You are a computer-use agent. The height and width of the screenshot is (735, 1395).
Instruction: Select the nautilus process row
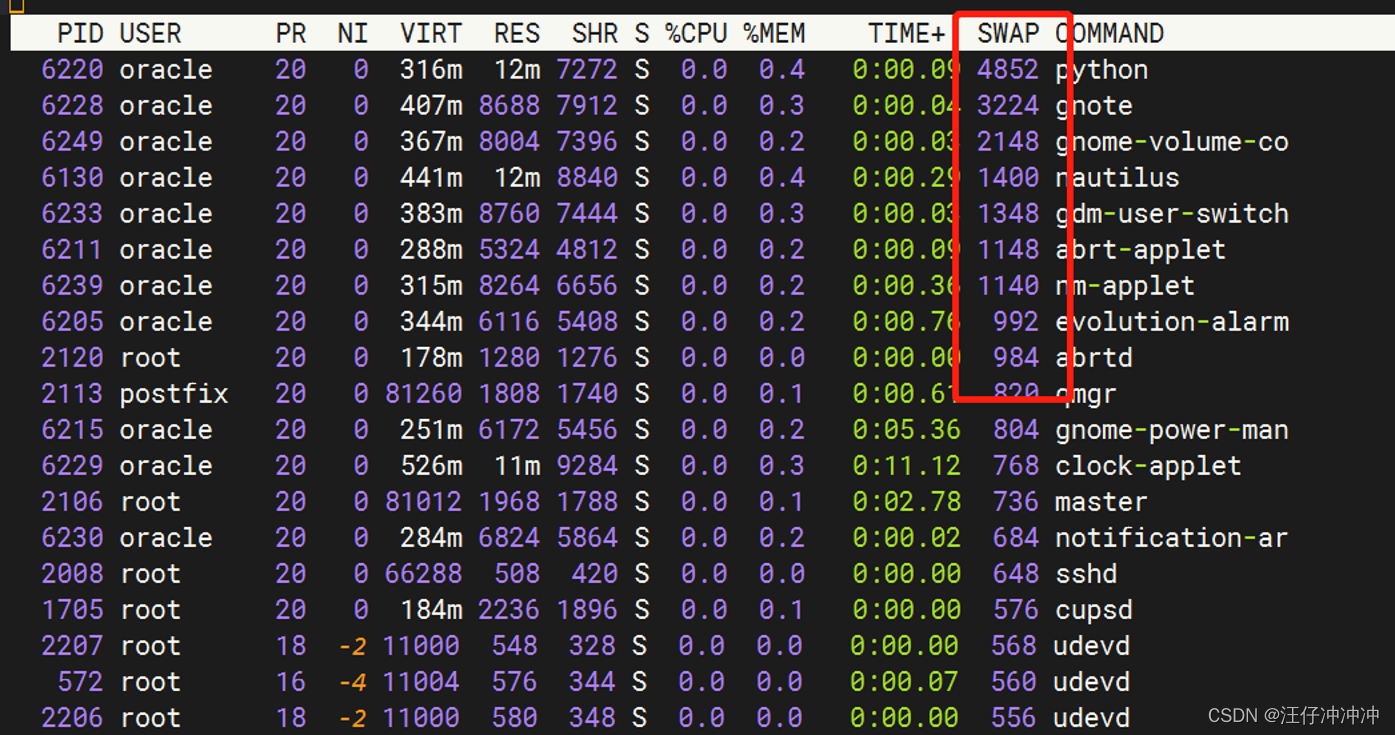(x=600, y=177)
